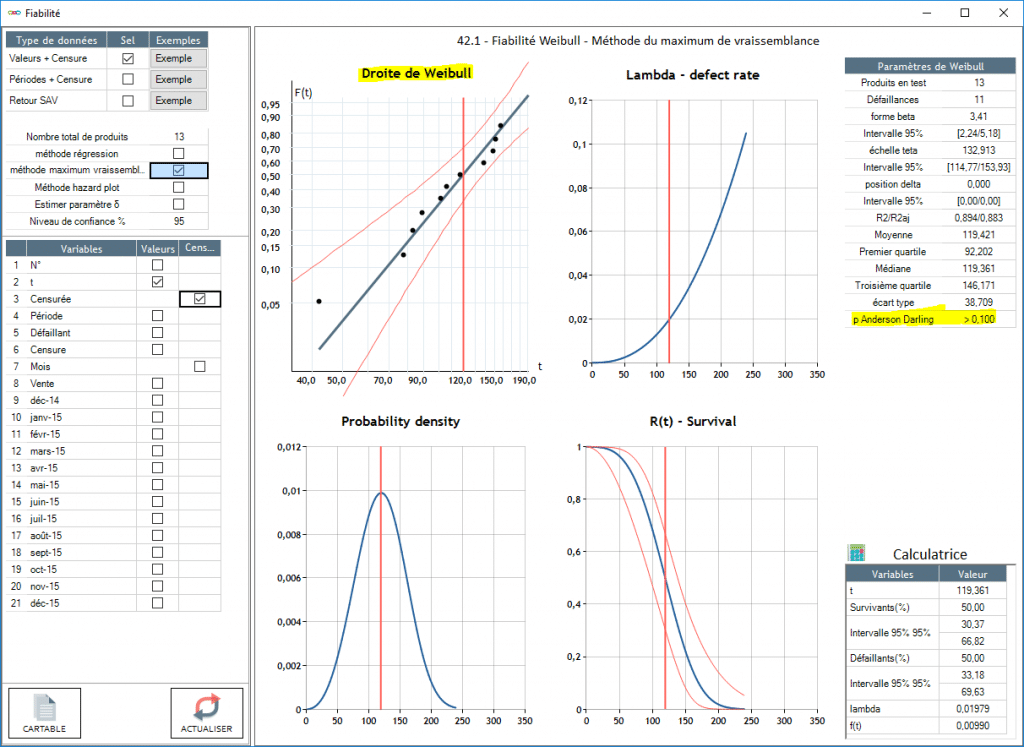Check the Valeurs box for variable N°

point(157,265)
